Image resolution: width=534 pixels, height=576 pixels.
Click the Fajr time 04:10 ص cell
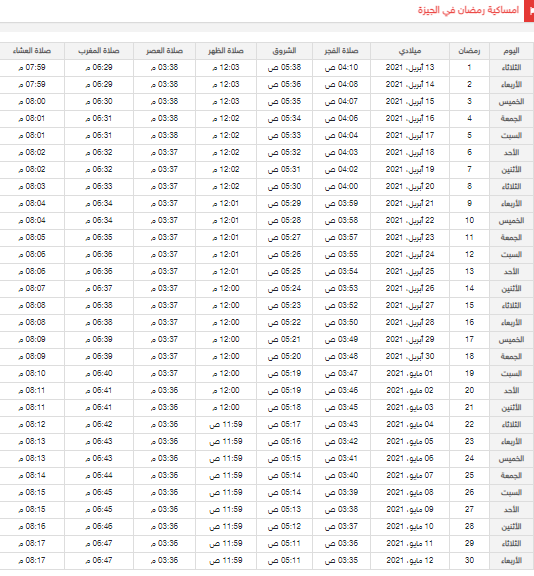342,68
